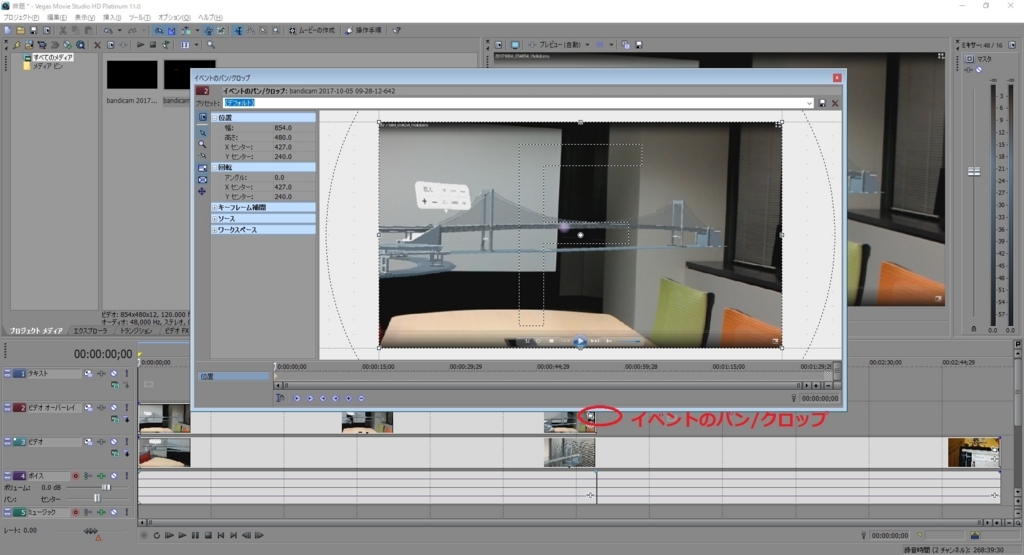The image size is (1024, 555).
Task: Click the ムービーの作成 button
Action: (x=312, y=30)
